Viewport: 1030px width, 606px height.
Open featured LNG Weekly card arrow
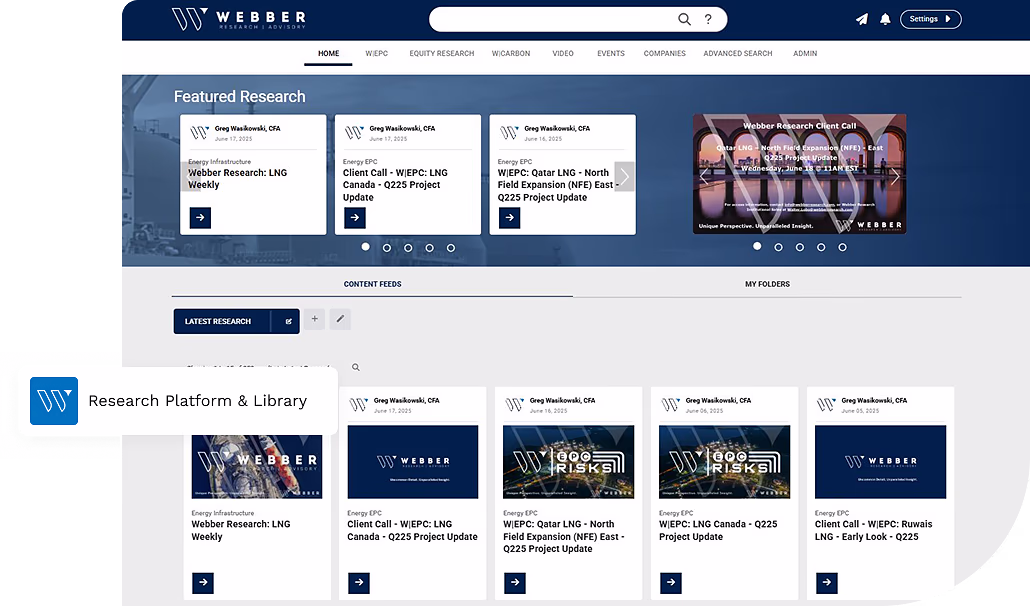point(200,217)
